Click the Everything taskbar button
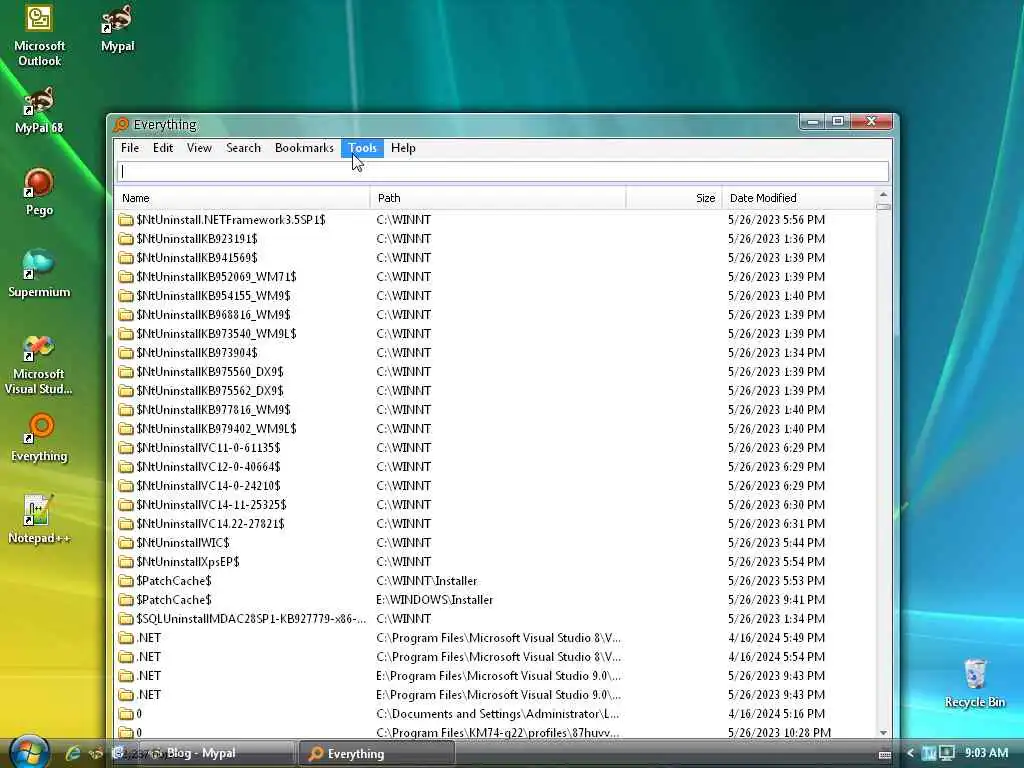The height and width of the screenshot is (768, 1024). (x=376, y=754)
